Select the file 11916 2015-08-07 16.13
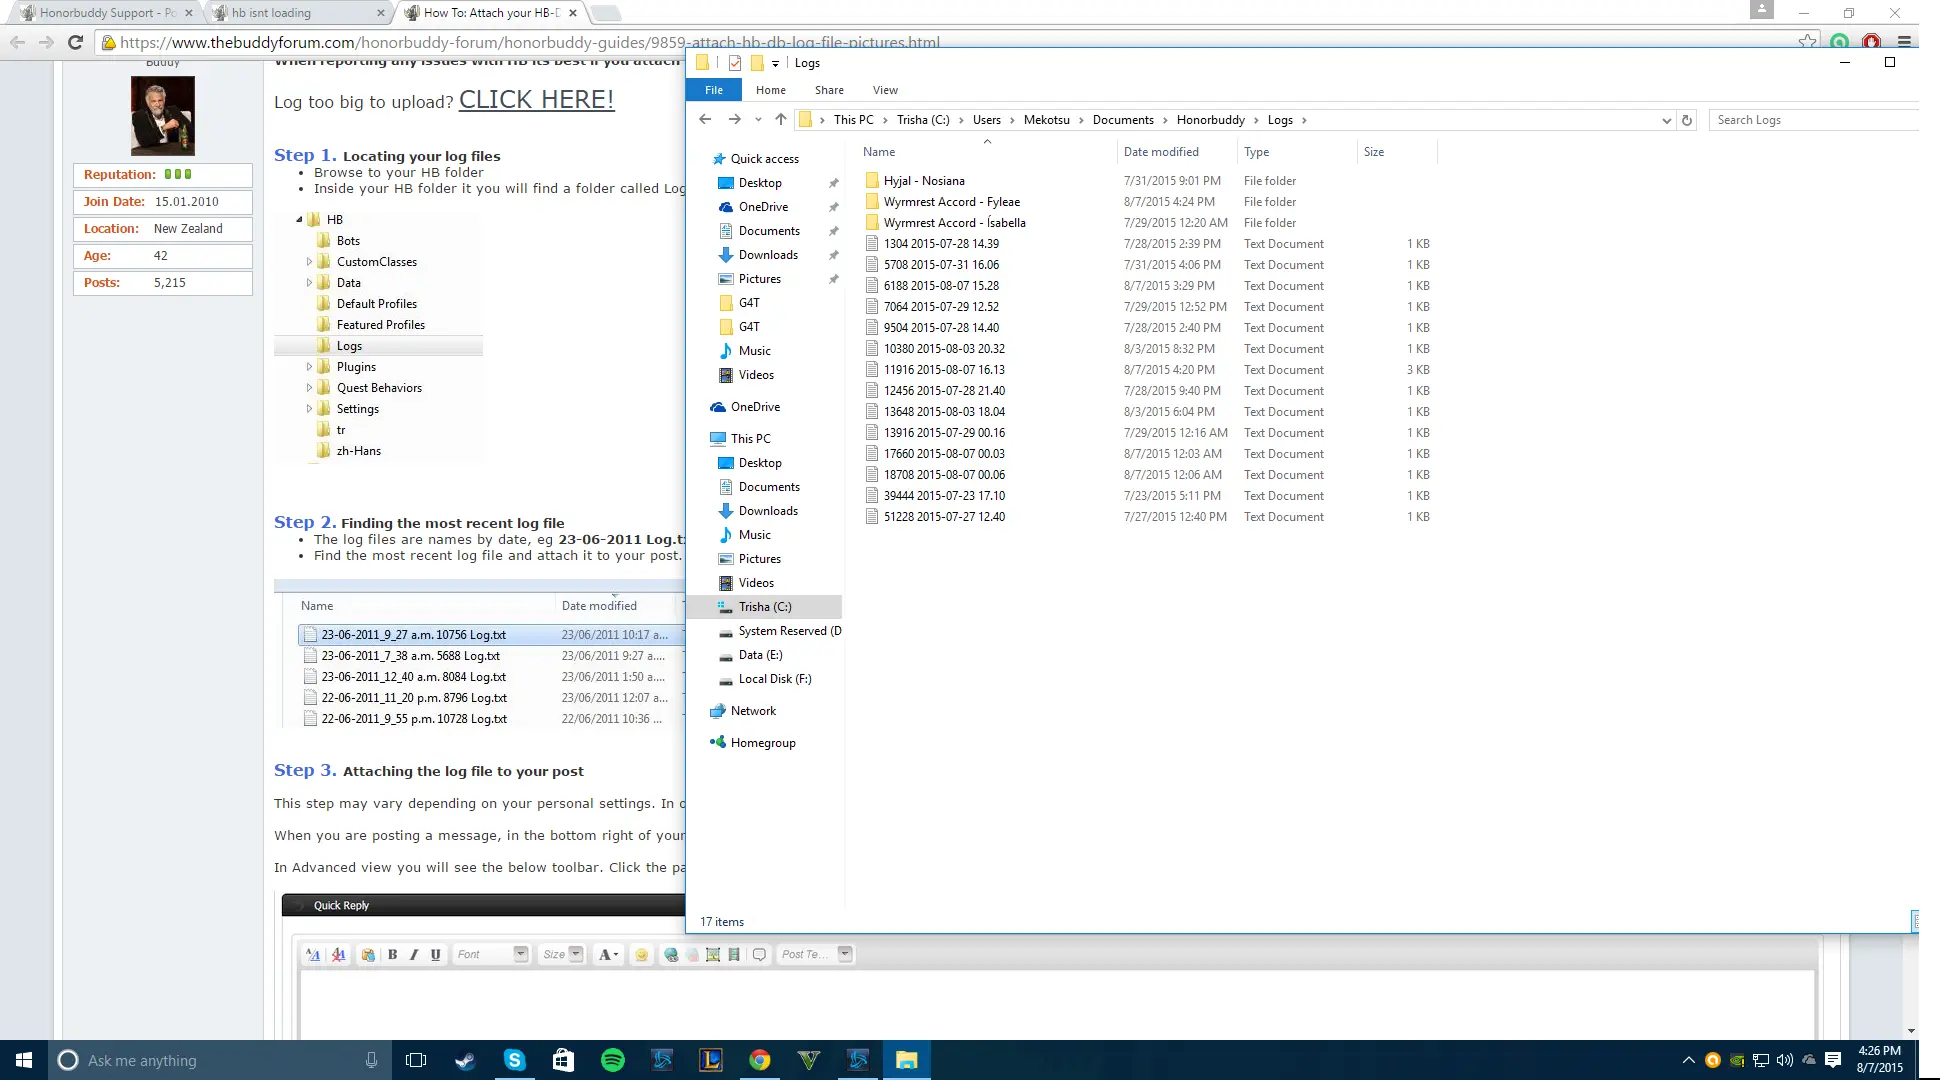The image size is (1940, 1080). [x=944, y=370]
